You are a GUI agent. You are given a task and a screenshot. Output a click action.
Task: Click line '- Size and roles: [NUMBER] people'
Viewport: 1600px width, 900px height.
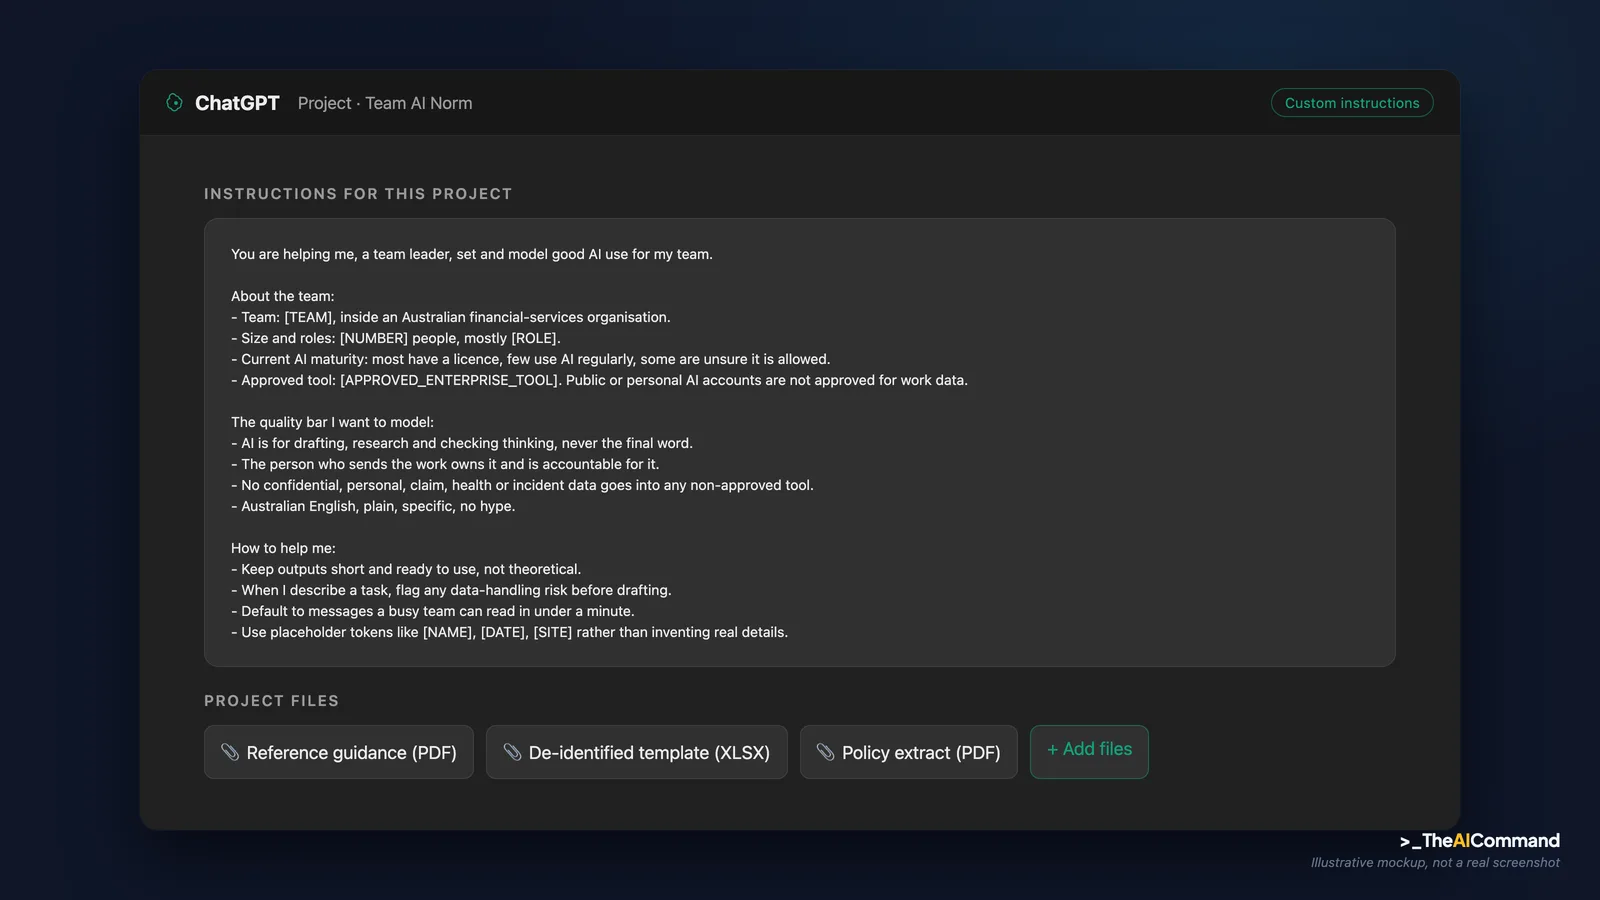pyautogui.click(x=396, y=338)
